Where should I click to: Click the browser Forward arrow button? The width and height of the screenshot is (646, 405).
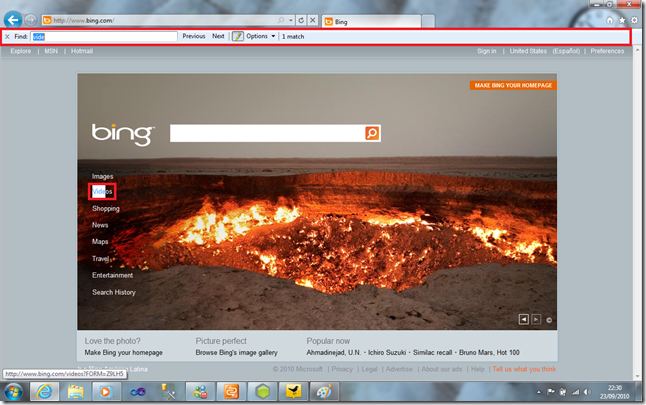[x=30, y=20]
